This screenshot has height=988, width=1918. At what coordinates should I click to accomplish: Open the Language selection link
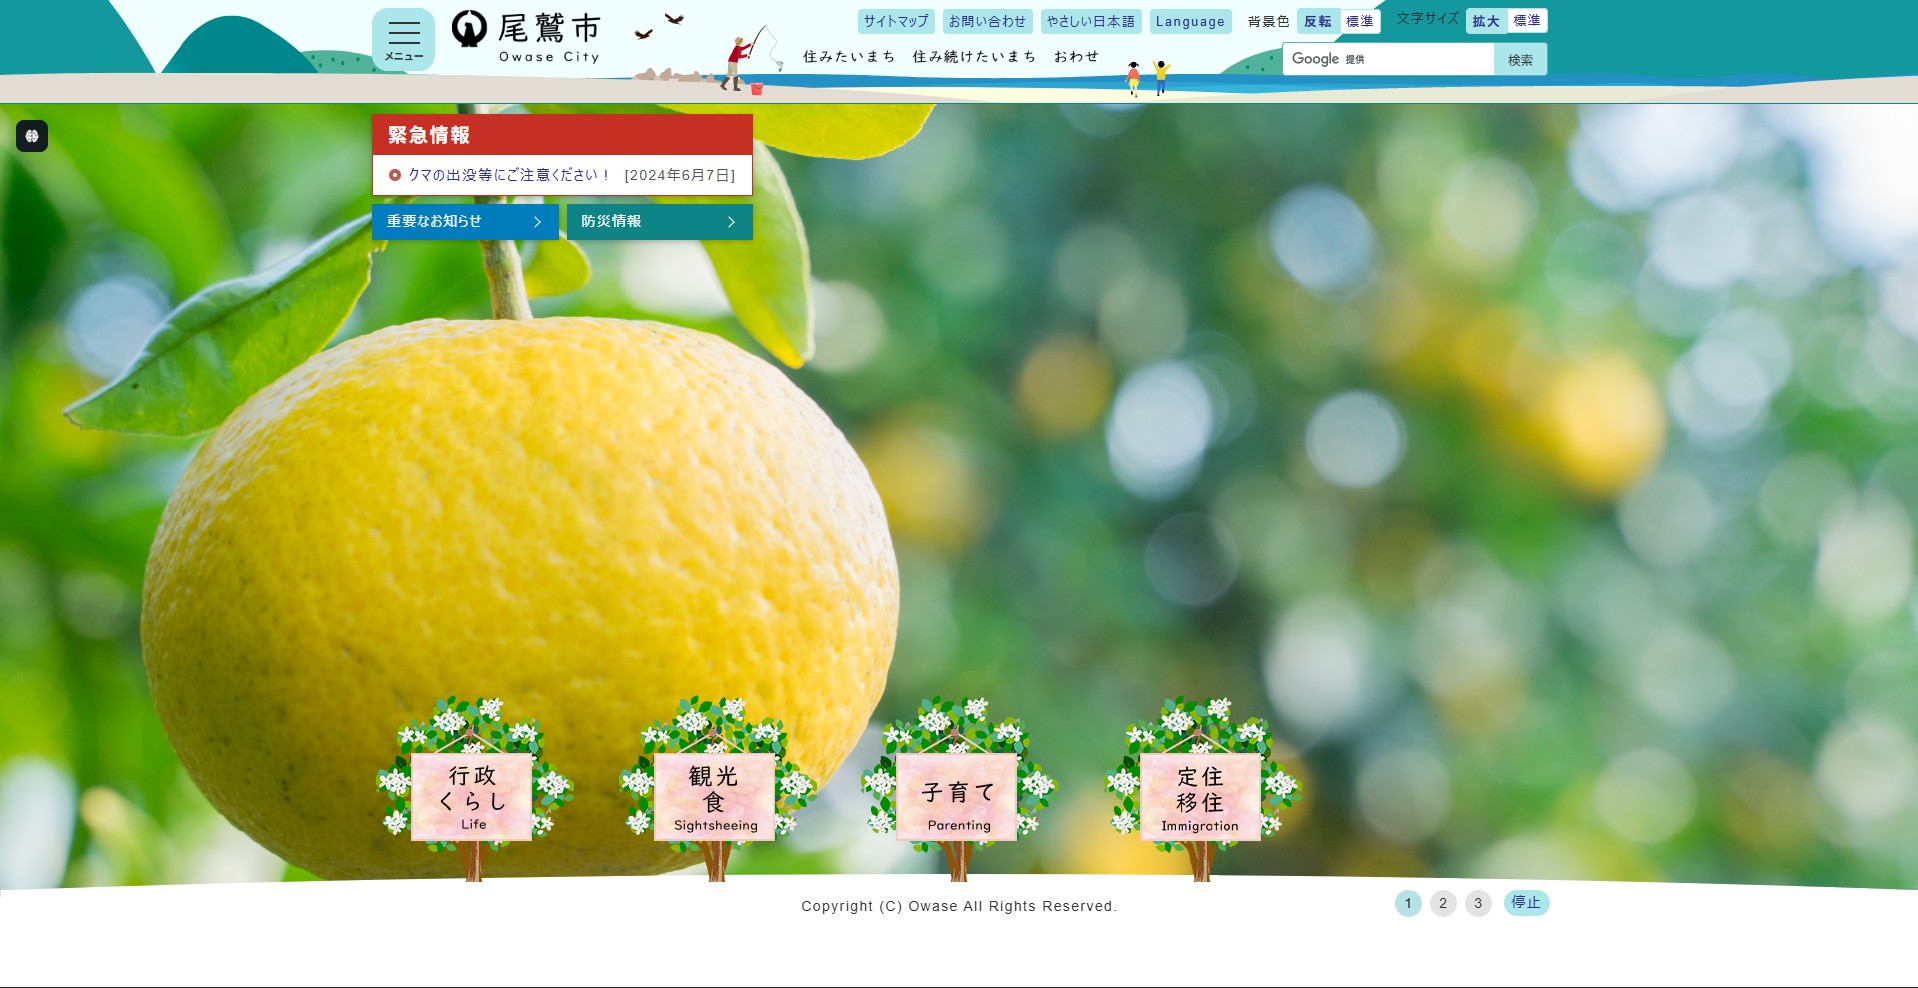pyautogui.click(x=1190, y=21)
